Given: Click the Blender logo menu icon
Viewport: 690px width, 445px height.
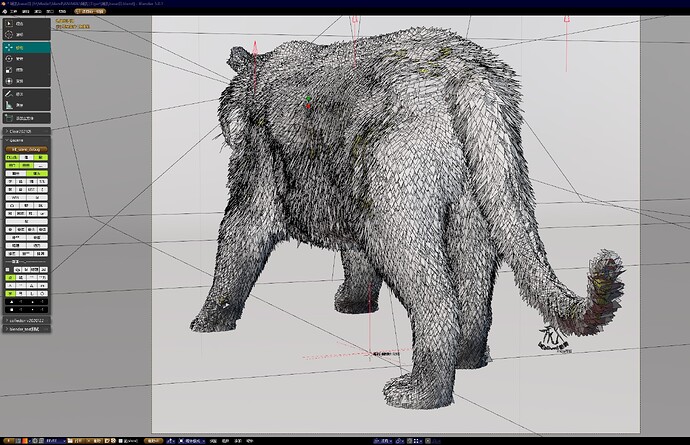Looking at the screenshot, I should (x=5, y=11).
